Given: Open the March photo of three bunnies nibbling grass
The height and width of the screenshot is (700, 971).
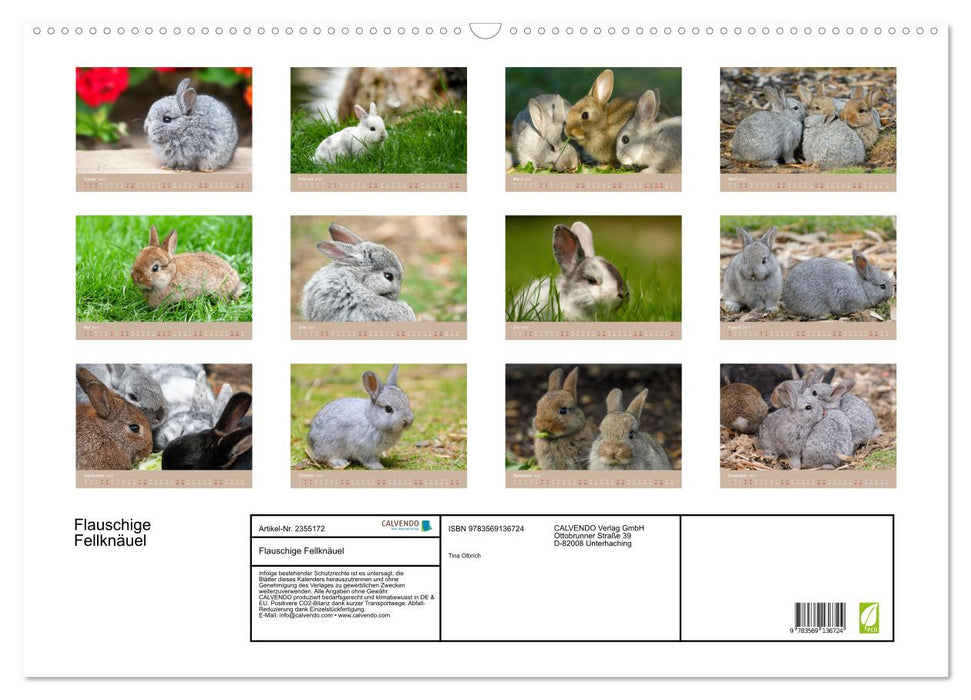Looking at the screenshot, I should point(593,121).
